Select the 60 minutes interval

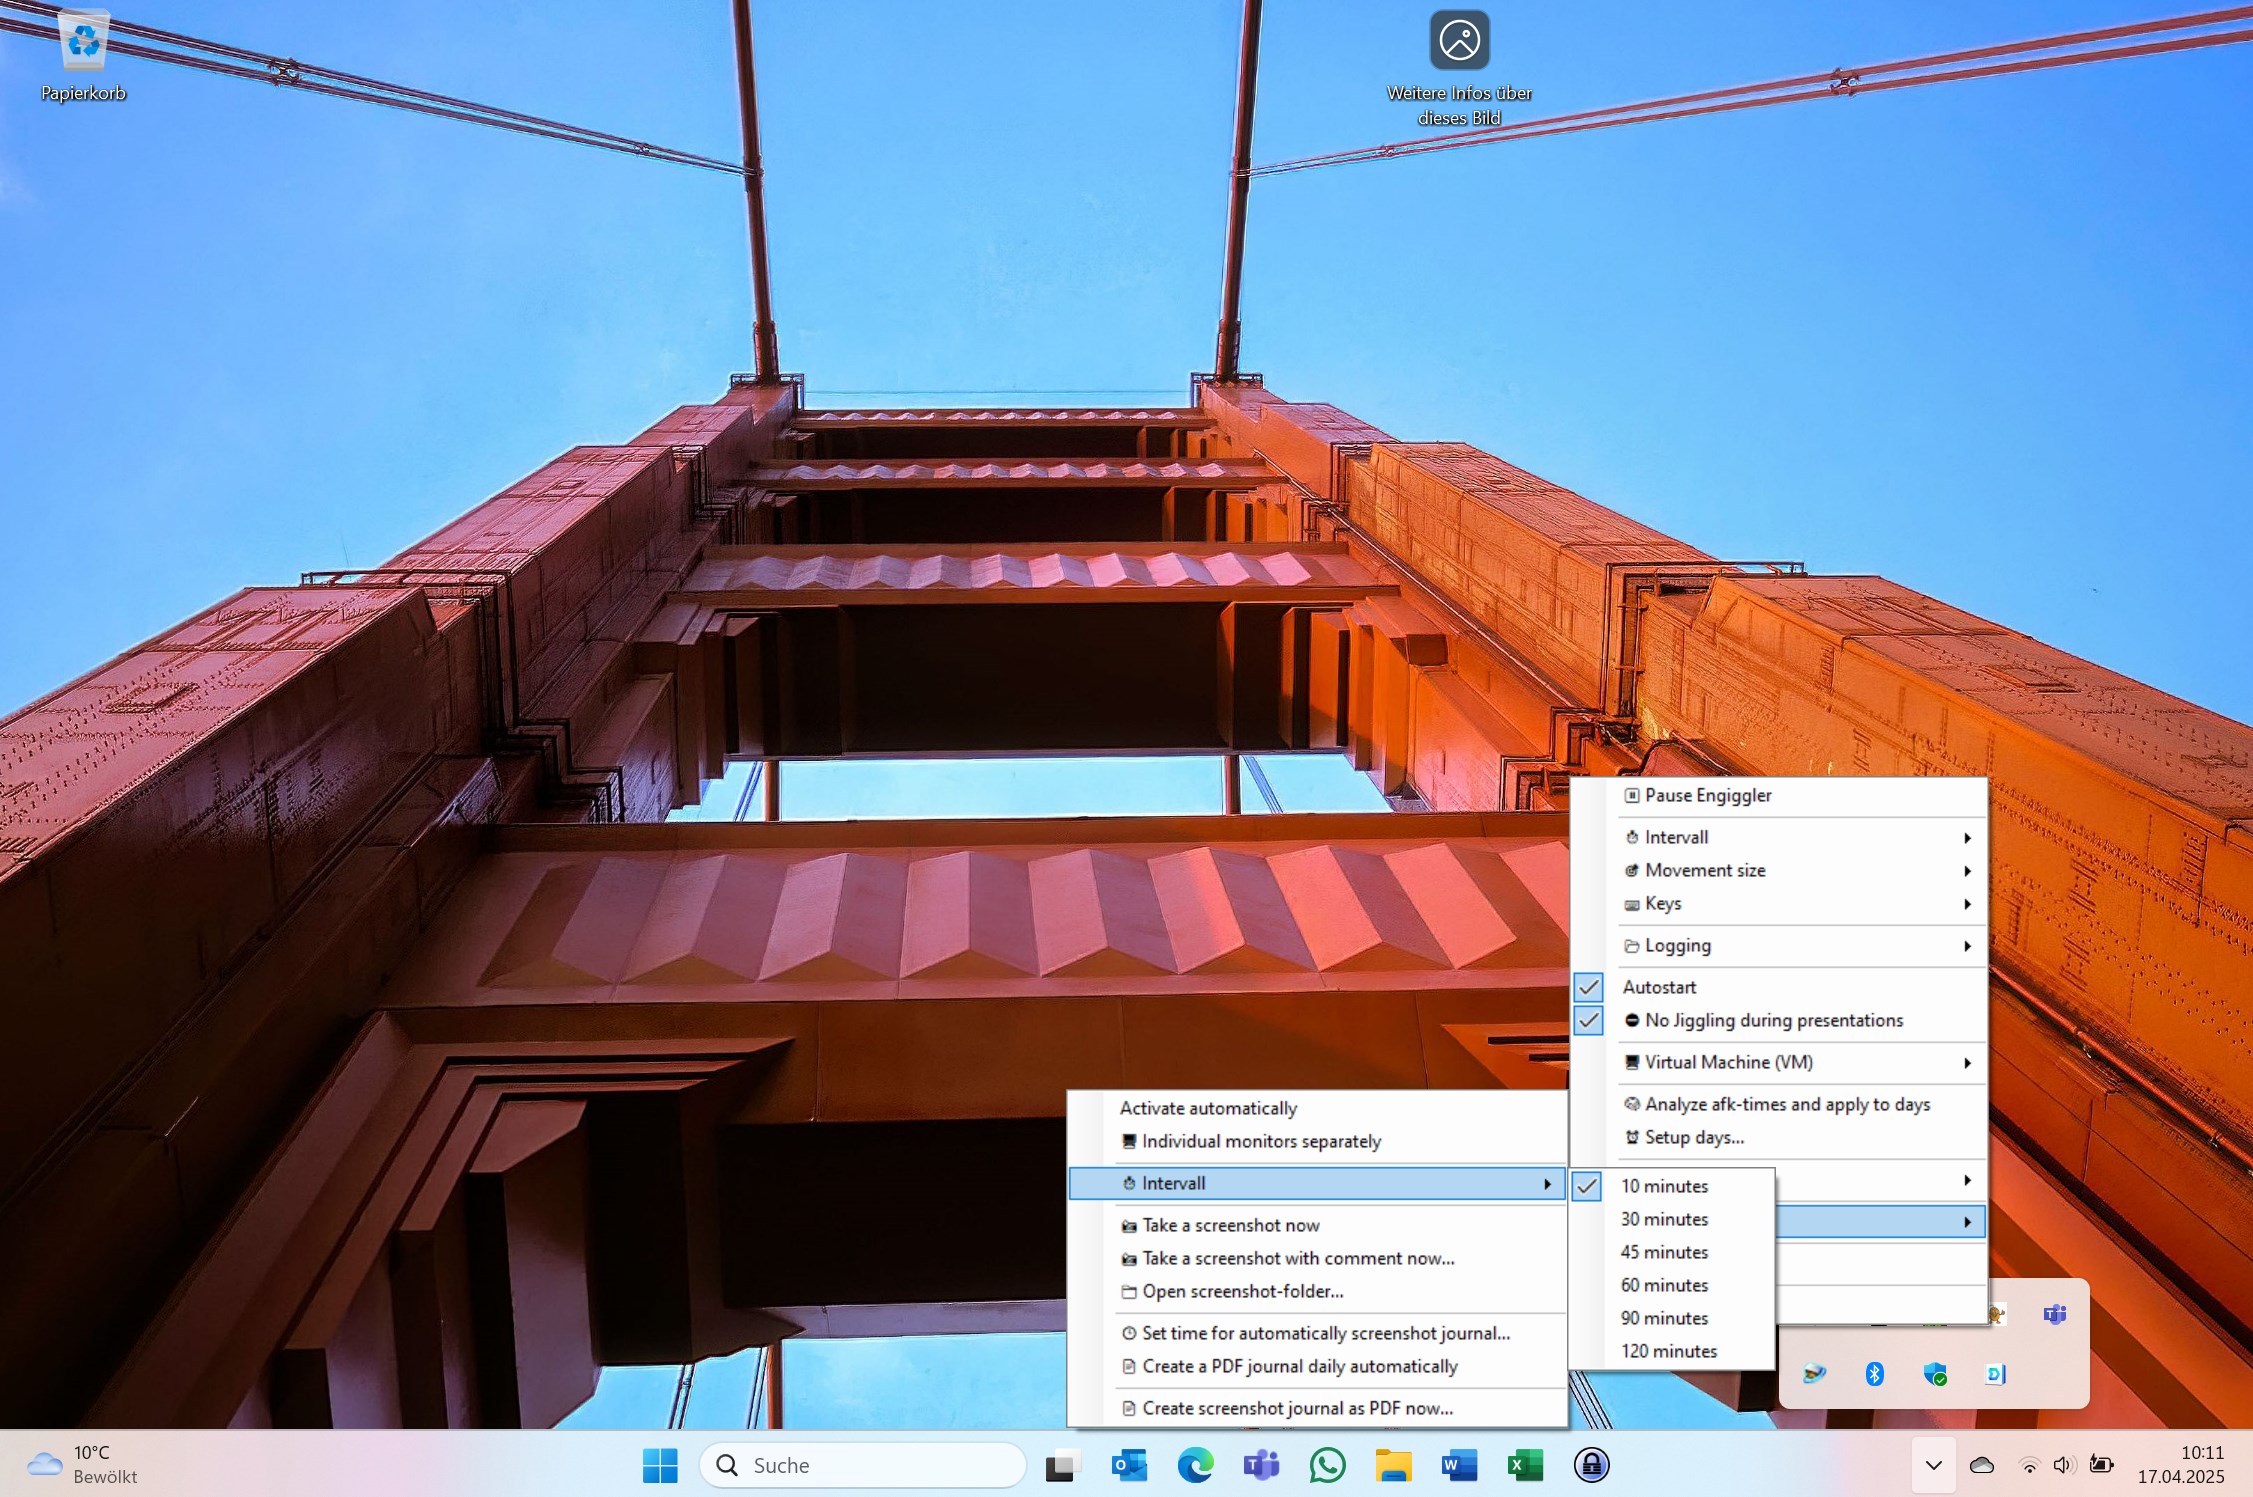click(1672, 1285)
